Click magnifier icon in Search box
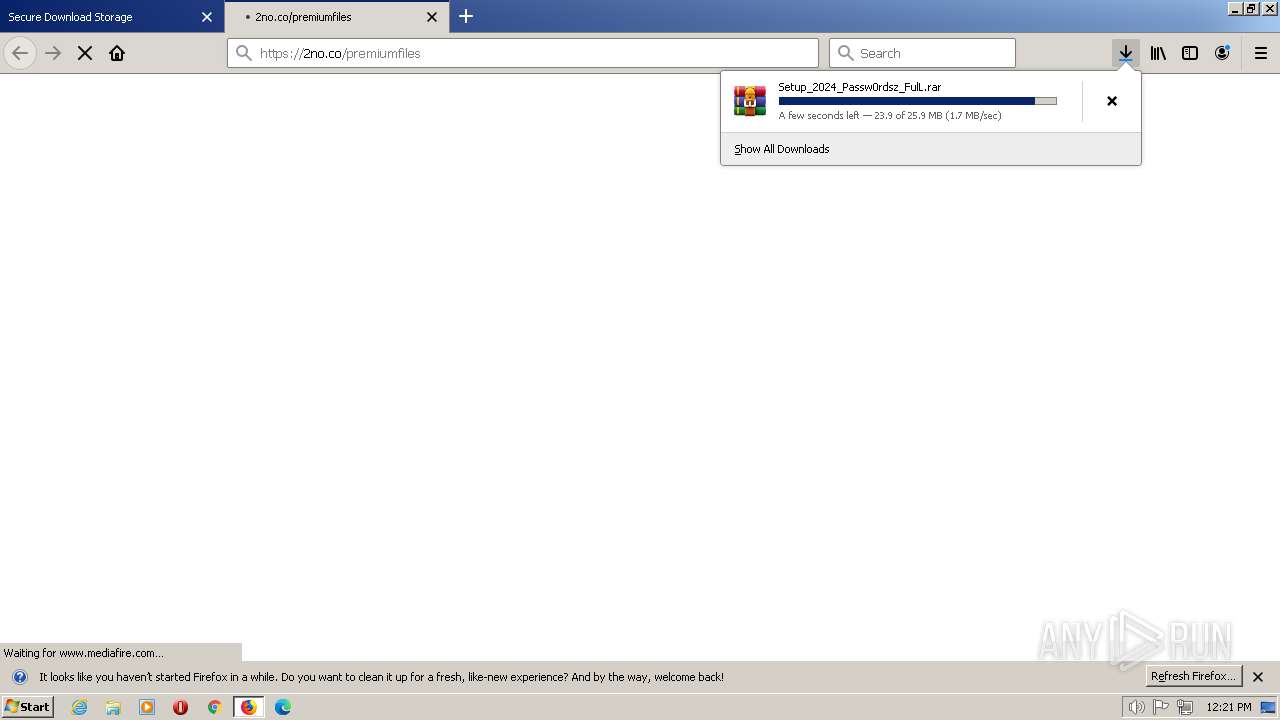The width and height of the screenshot is (1280, 720). click(846, 53)
